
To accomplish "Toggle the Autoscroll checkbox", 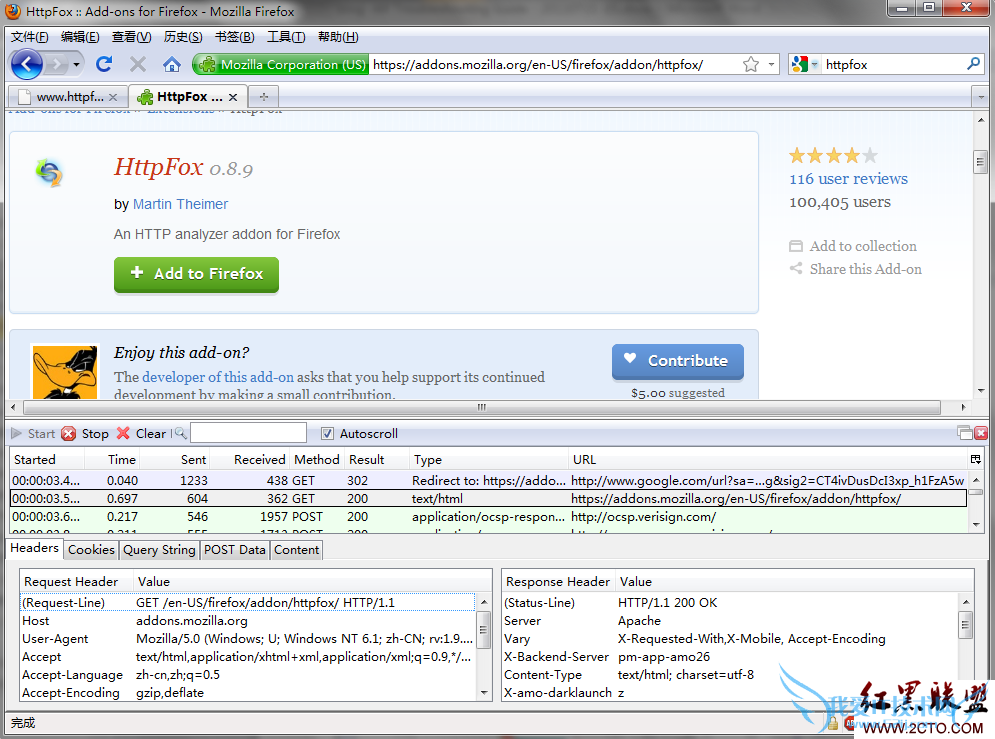I will (327, 434).
